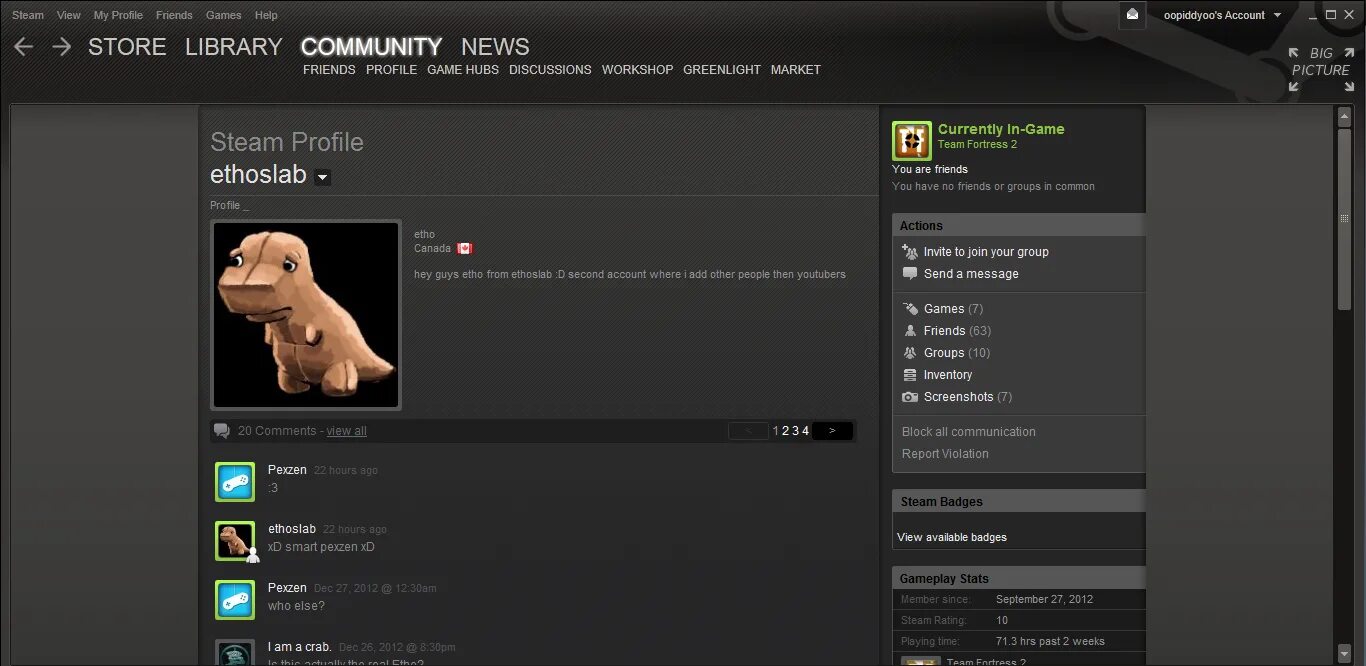The width and height of the screenshot is (1366, 666).
Task: Go to comments page 3
Action: [x=795, y=431]
